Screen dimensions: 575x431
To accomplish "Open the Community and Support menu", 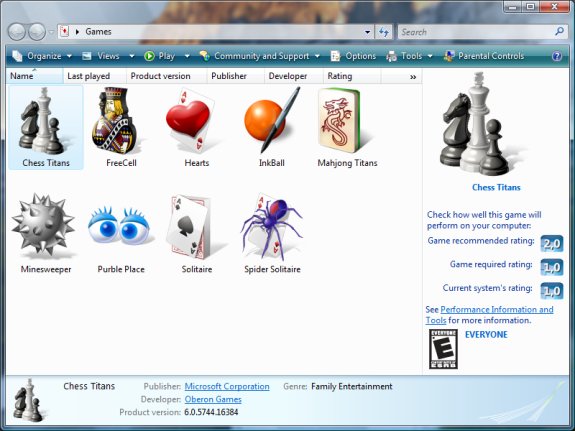I will pyautogui.click(x=260, y=56).
